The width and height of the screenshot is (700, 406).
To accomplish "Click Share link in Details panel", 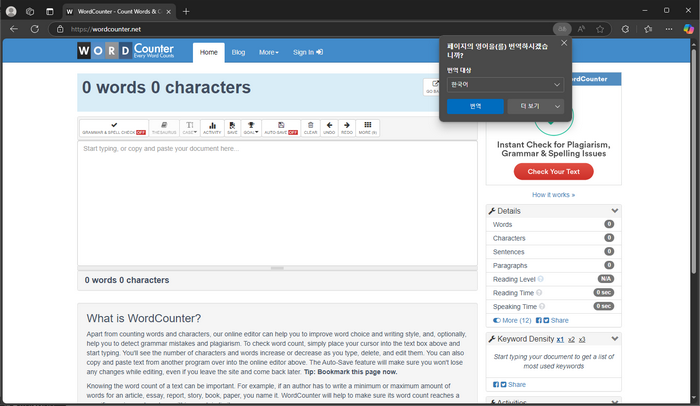I will tap(559, 320).
